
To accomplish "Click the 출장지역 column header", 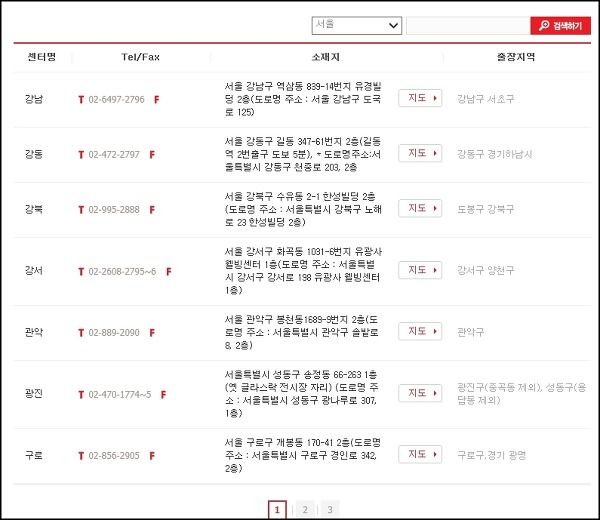I will [x=516, y=57].
